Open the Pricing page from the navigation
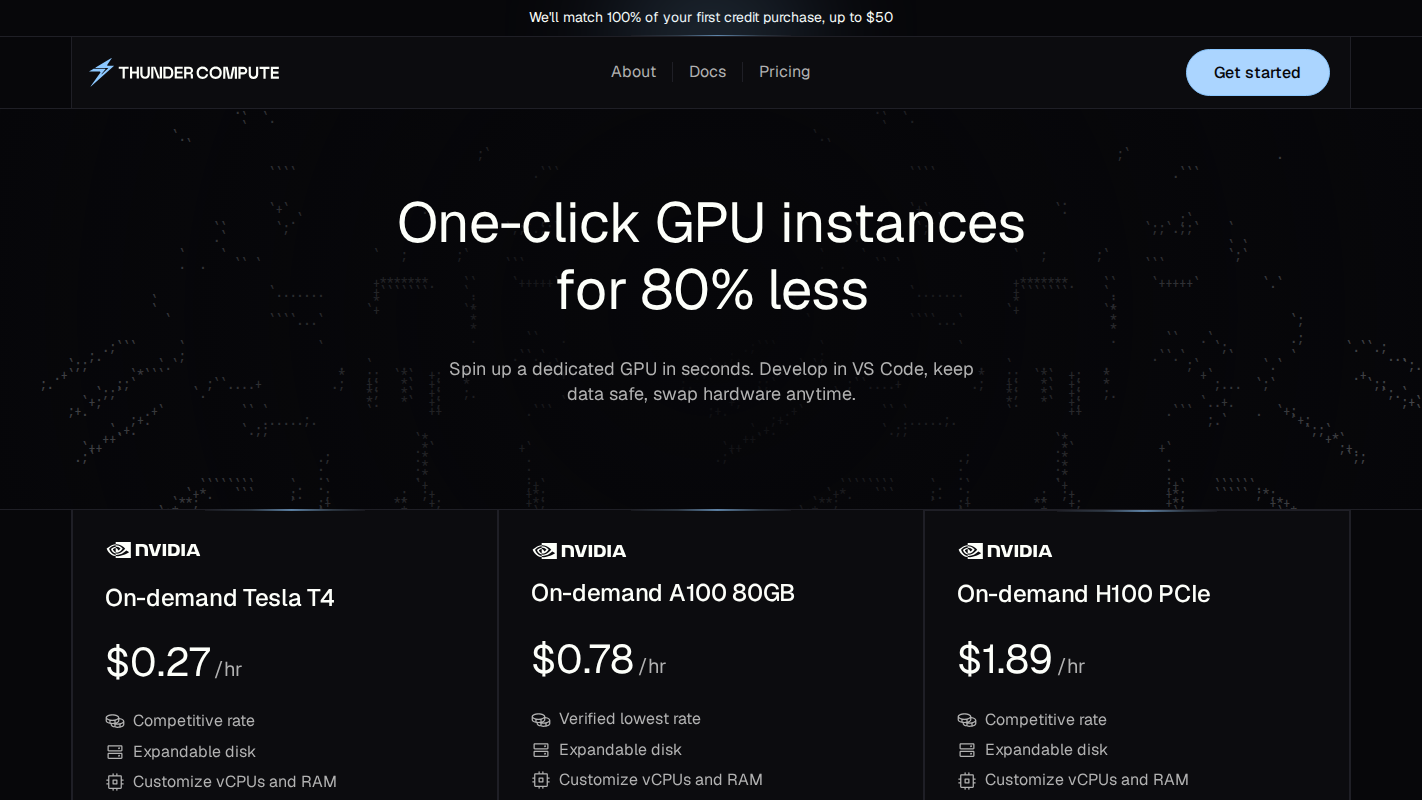This screenshot has height=800, width=1422. [784, 71]
